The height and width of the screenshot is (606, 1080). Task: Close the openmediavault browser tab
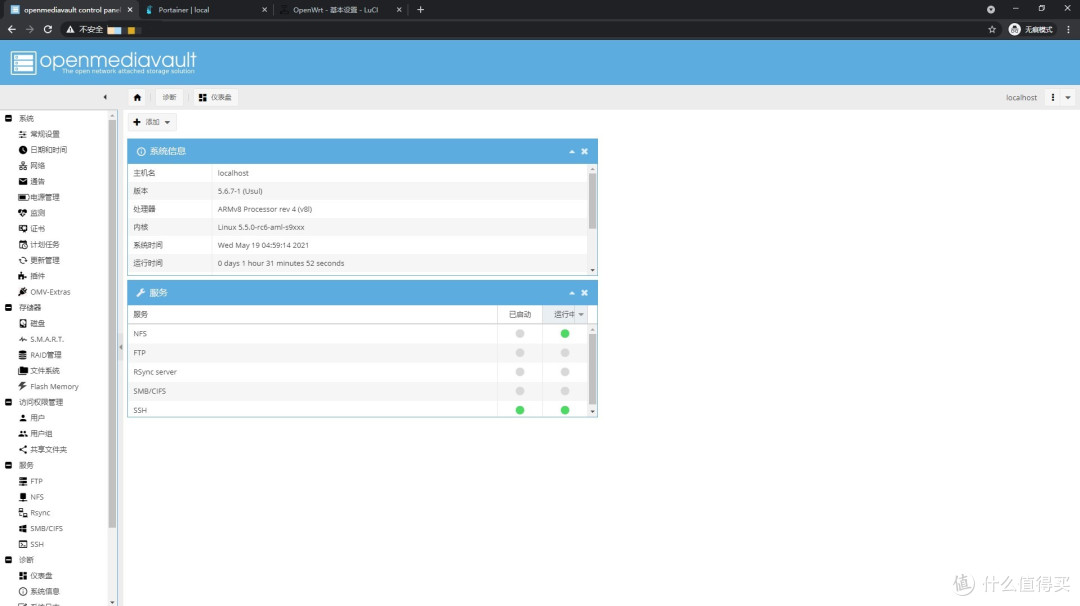pyautogui.click(x=129, y=10)
